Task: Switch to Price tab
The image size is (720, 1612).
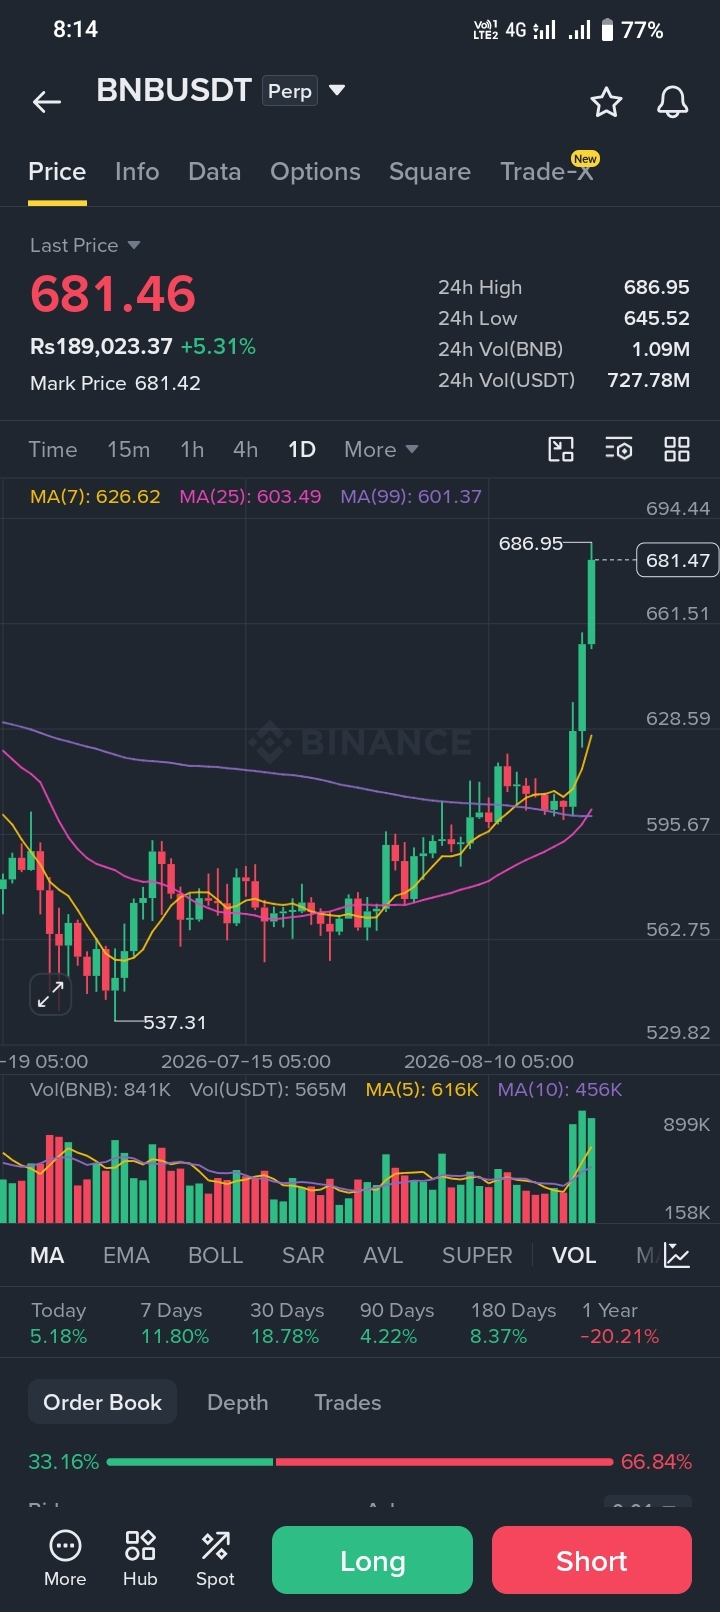Action: pos(57,172)
